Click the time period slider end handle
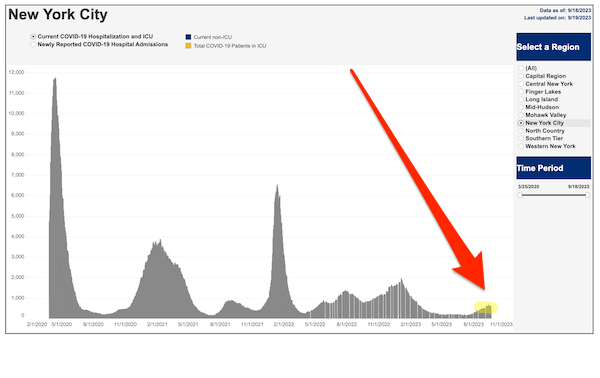This screenshot has height=378, width=600. pos(587,195)
